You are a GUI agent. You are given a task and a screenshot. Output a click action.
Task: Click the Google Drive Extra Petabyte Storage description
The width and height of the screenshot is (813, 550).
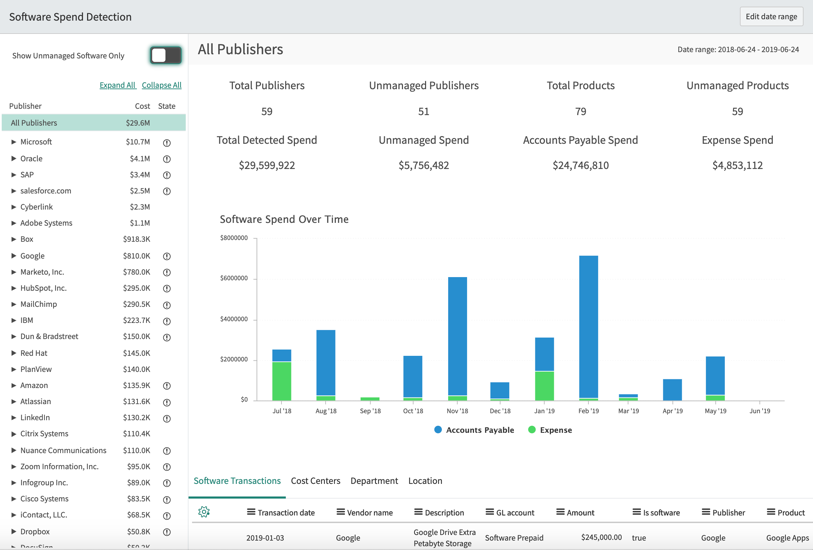[444, 538]
